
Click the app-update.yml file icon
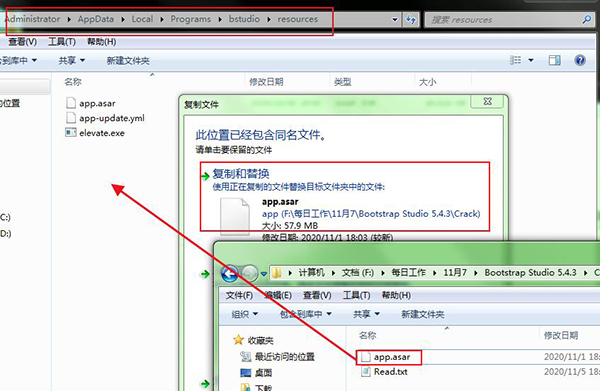[70, 117]
